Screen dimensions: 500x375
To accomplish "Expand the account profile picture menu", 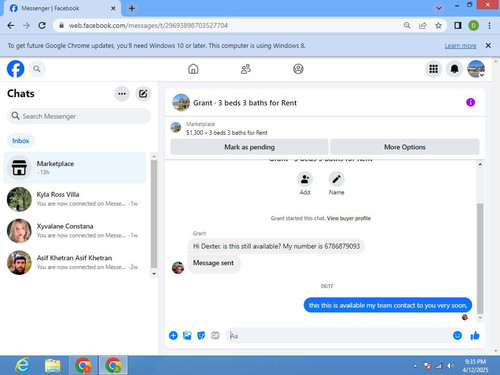I will (x=476, y=69).
